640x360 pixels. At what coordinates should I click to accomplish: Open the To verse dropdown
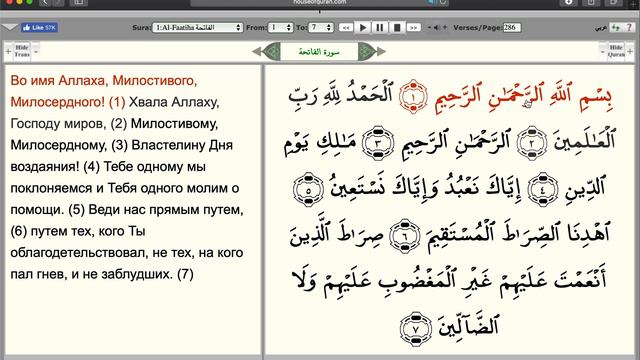[x=321, y=27]
